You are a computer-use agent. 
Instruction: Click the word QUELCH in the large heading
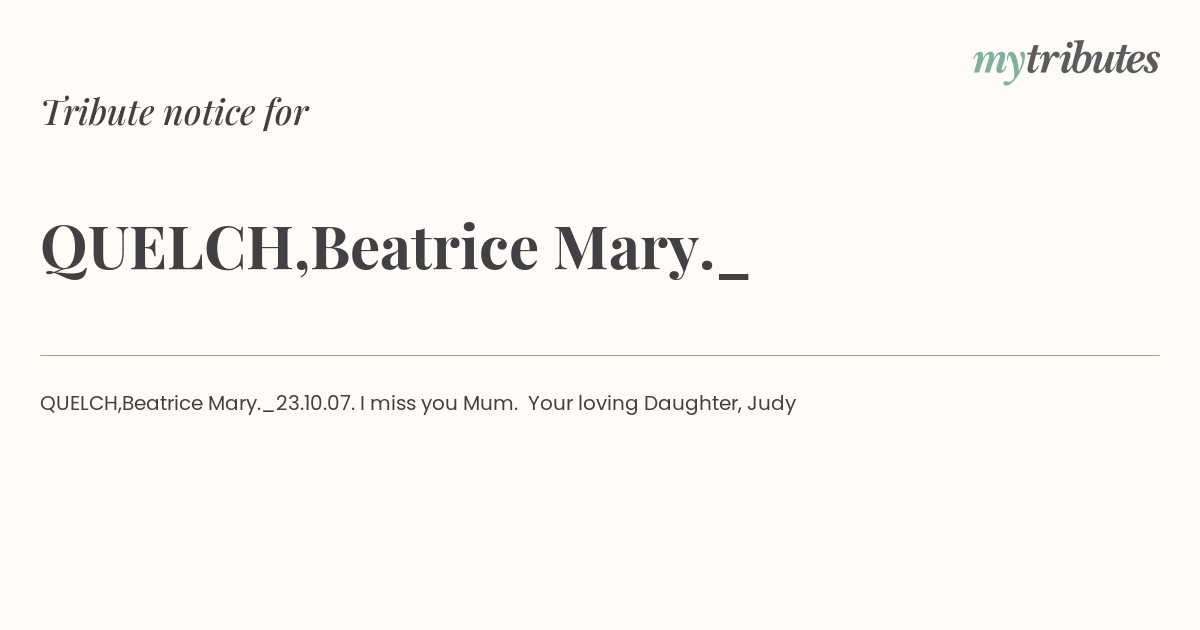pos(167,248)
